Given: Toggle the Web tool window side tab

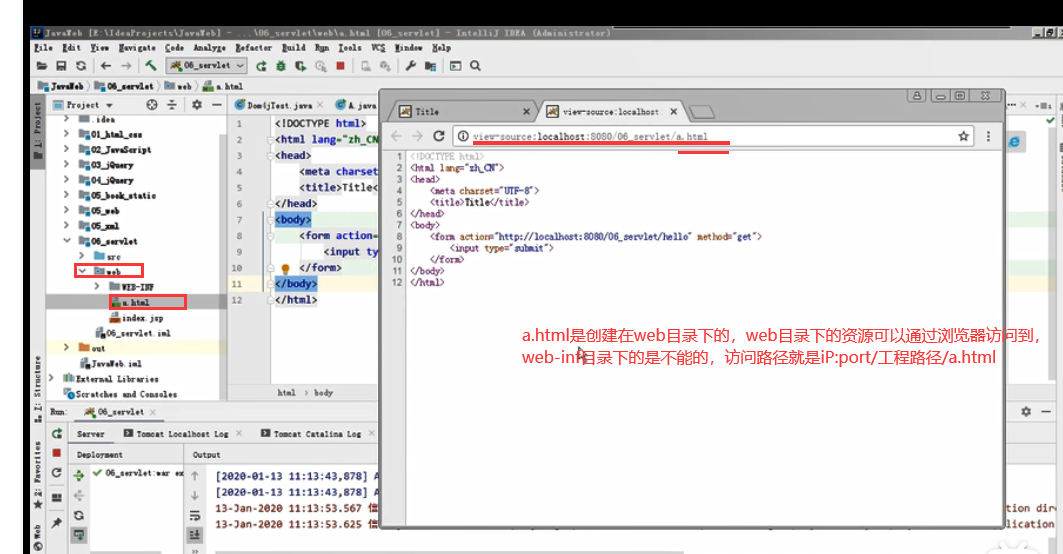Looking at the screenshot, I should click(x=38, y=536).
